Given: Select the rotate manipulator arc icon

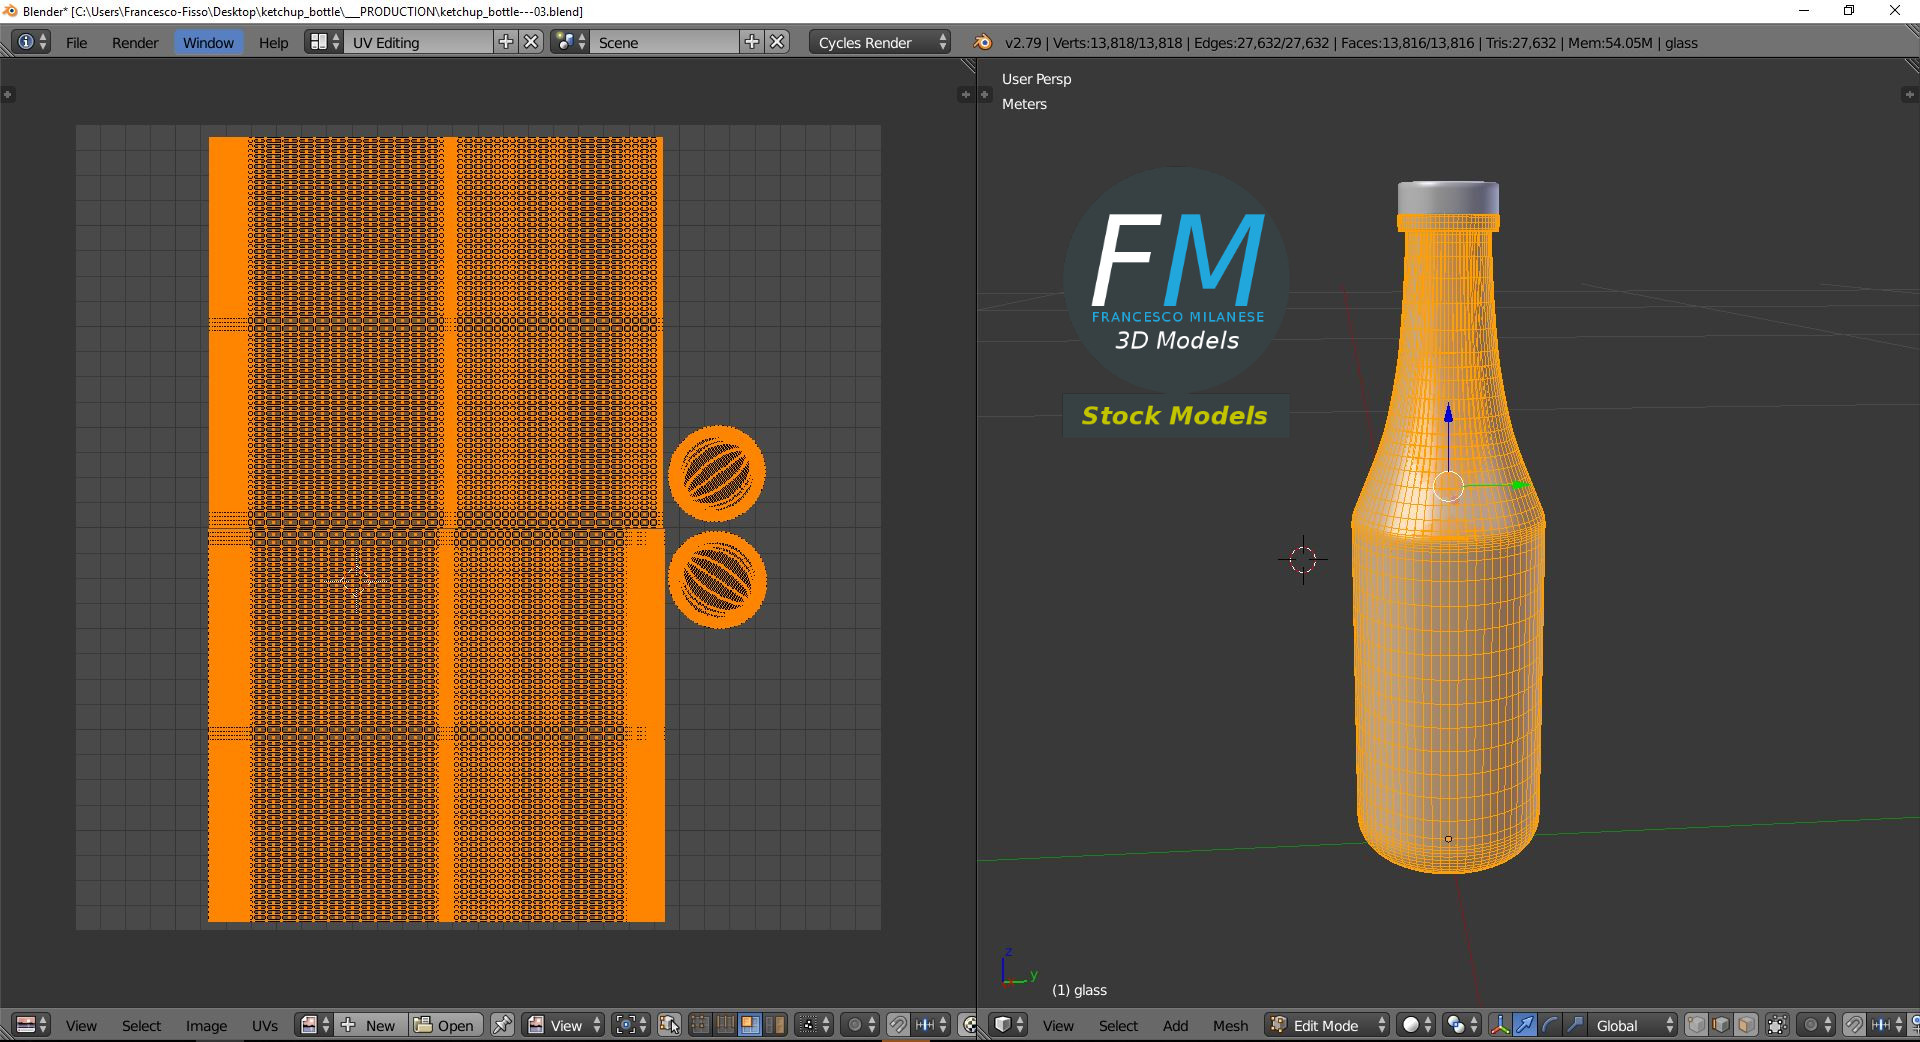Looking at the screenshot, I should pos(1549,1025).
